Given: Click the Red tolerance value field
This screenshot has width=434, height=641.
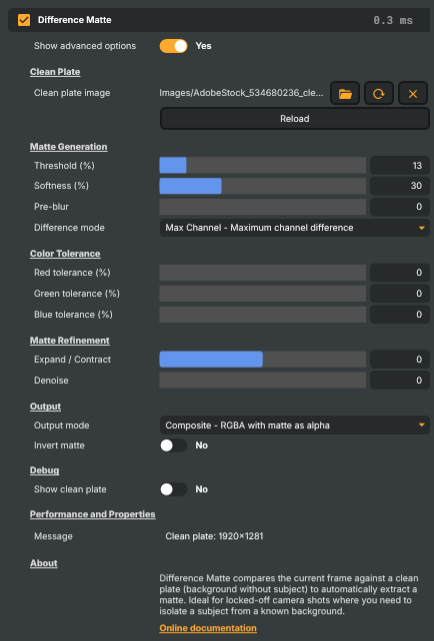Looking at the screenshot, I should click(400, 273).
